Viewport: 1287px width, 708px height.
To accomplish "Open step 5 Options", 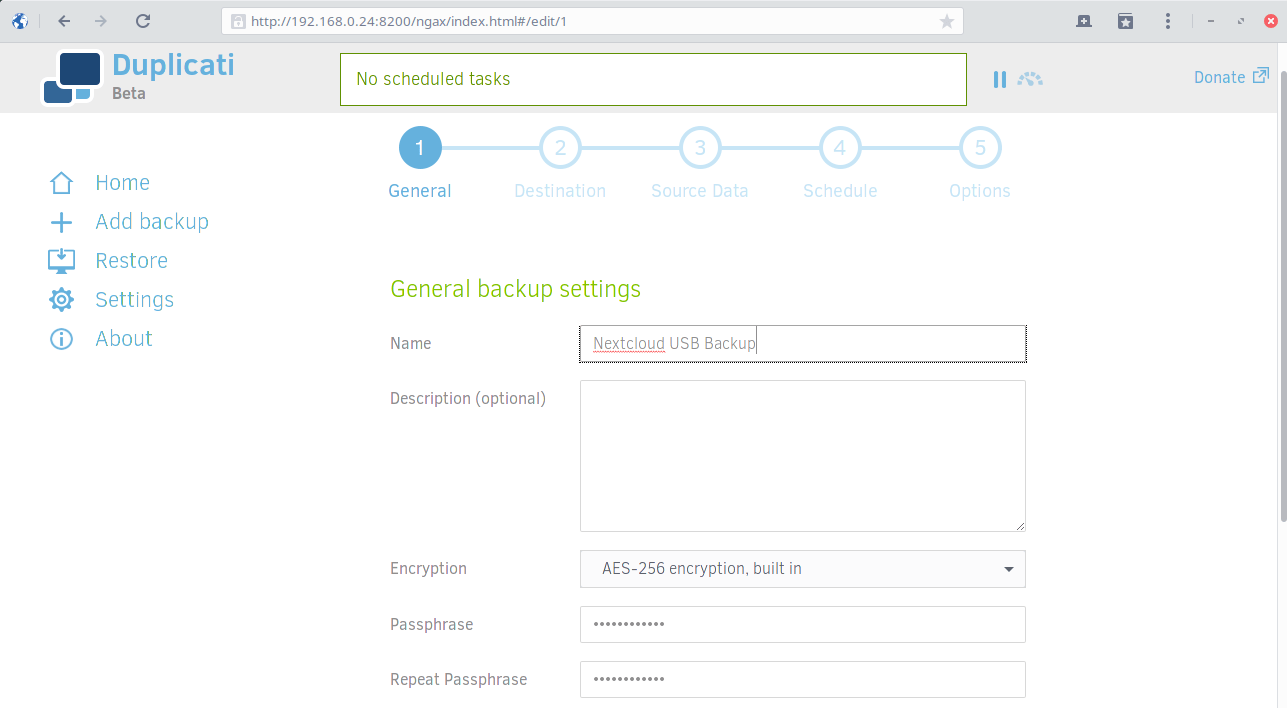I will coord(980,149).
